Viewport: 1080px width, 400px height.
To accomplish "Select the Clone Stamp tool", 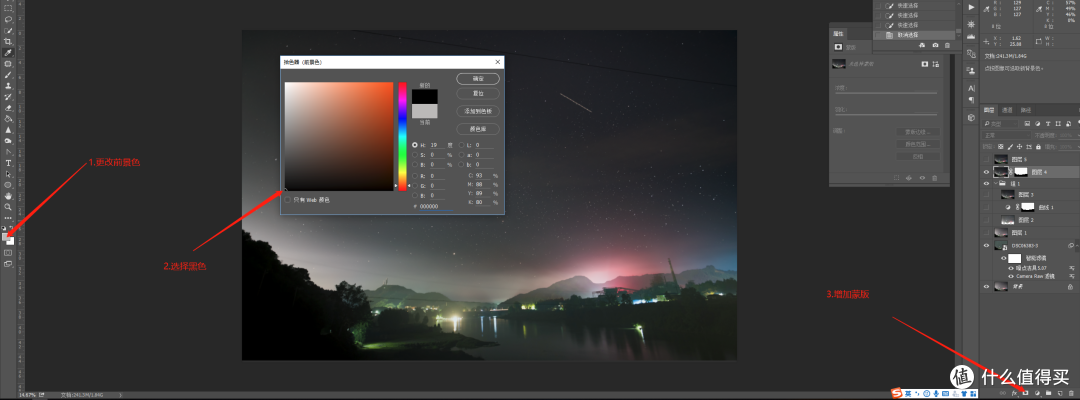I will (8, 85).
